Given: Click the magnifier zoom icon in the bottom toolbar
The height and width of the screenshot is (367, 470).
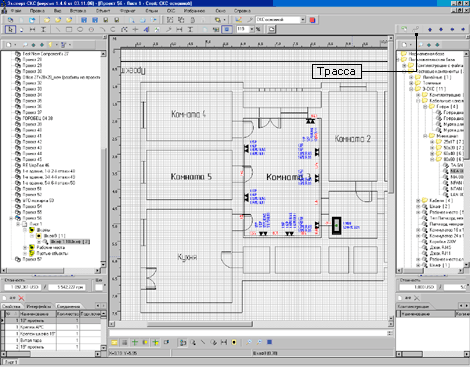Looking at the screenshot, I should [x=193, y=342].
